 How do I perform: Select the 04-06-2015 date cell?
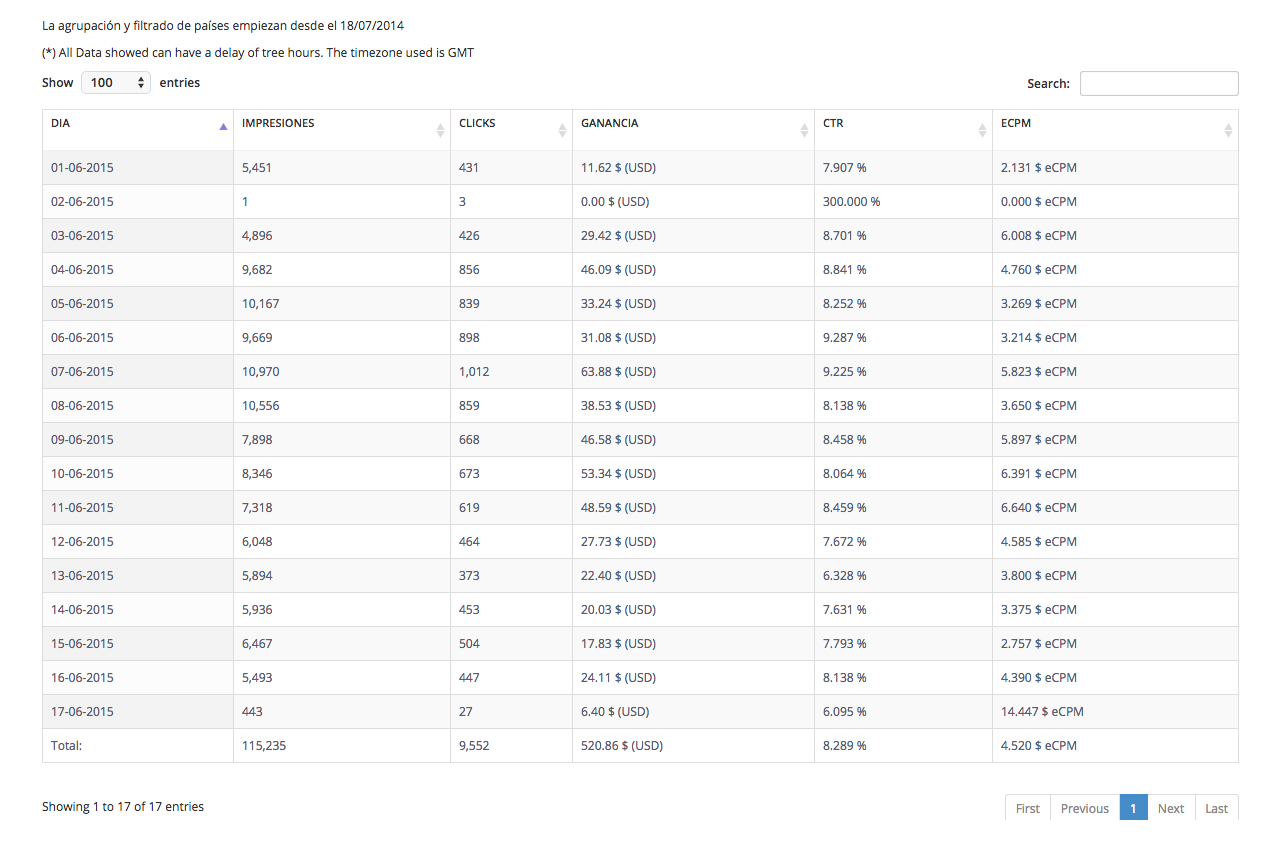(138, 270)
